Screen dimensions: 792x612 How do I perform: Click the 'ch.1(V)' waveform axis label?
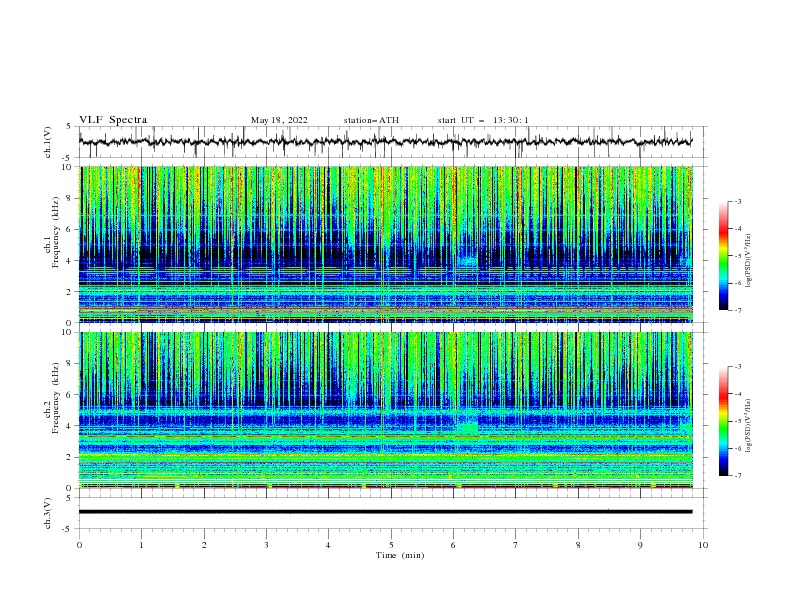(48, 142)
